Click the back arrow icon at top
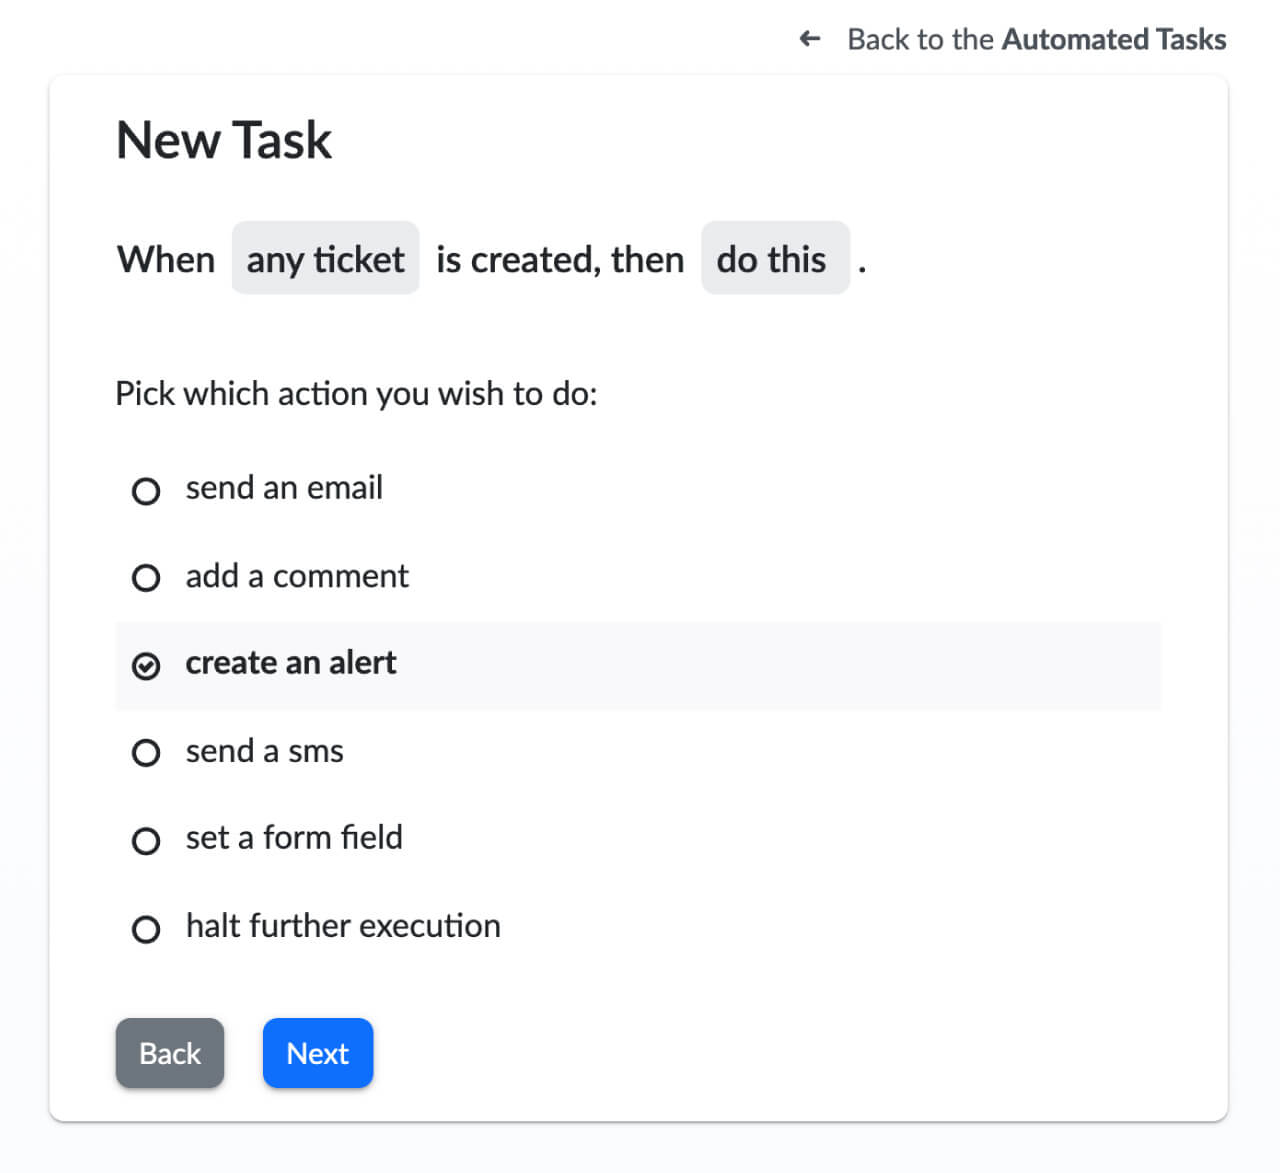 [x=810, y=39]
